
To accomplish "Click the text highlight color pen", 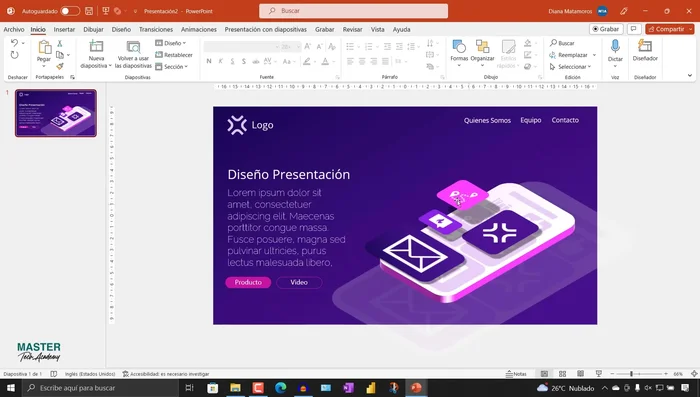I will pos(307,61).
